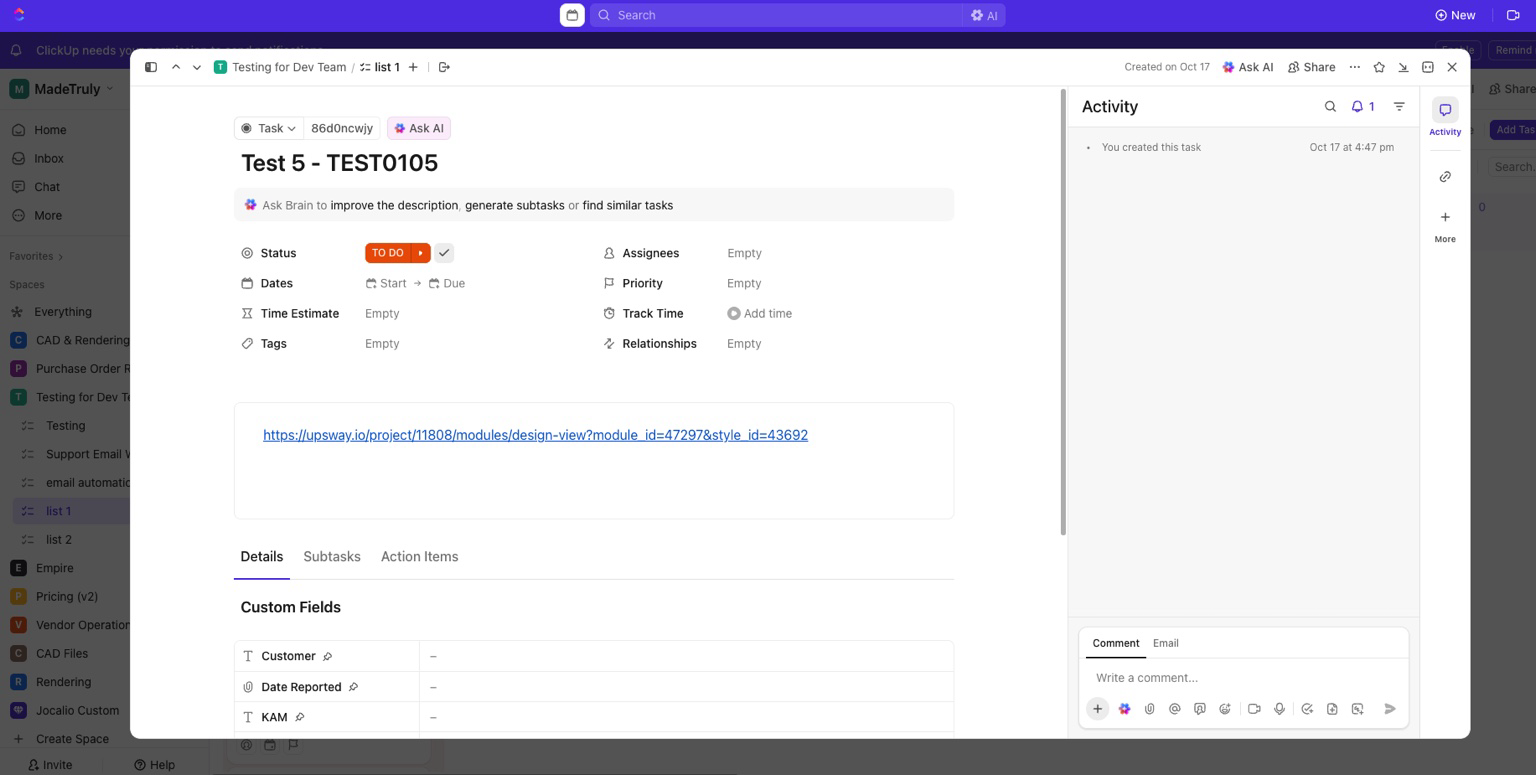1536x775 pixels.
Task: Mark task complete with the checkmark button
Action: point(444,253)
